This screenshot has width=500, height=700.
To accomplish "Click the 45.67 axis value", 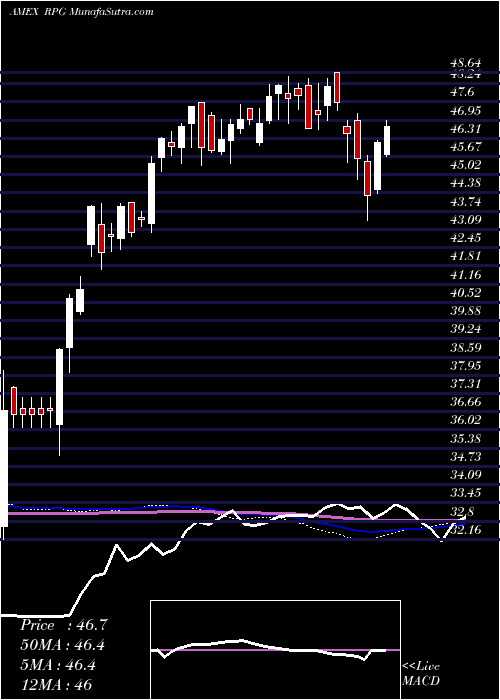I will pyautogui.click(x=465, y=147).
